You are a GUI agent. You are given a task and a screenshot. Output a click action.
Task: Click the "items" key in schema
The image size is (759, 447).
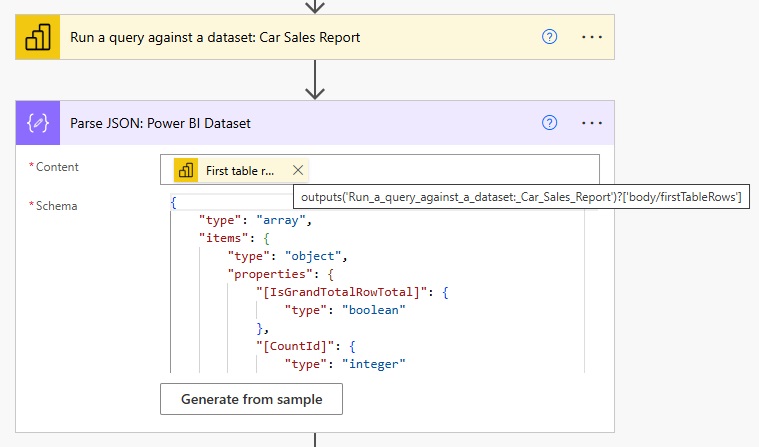[x=224, y=238]
